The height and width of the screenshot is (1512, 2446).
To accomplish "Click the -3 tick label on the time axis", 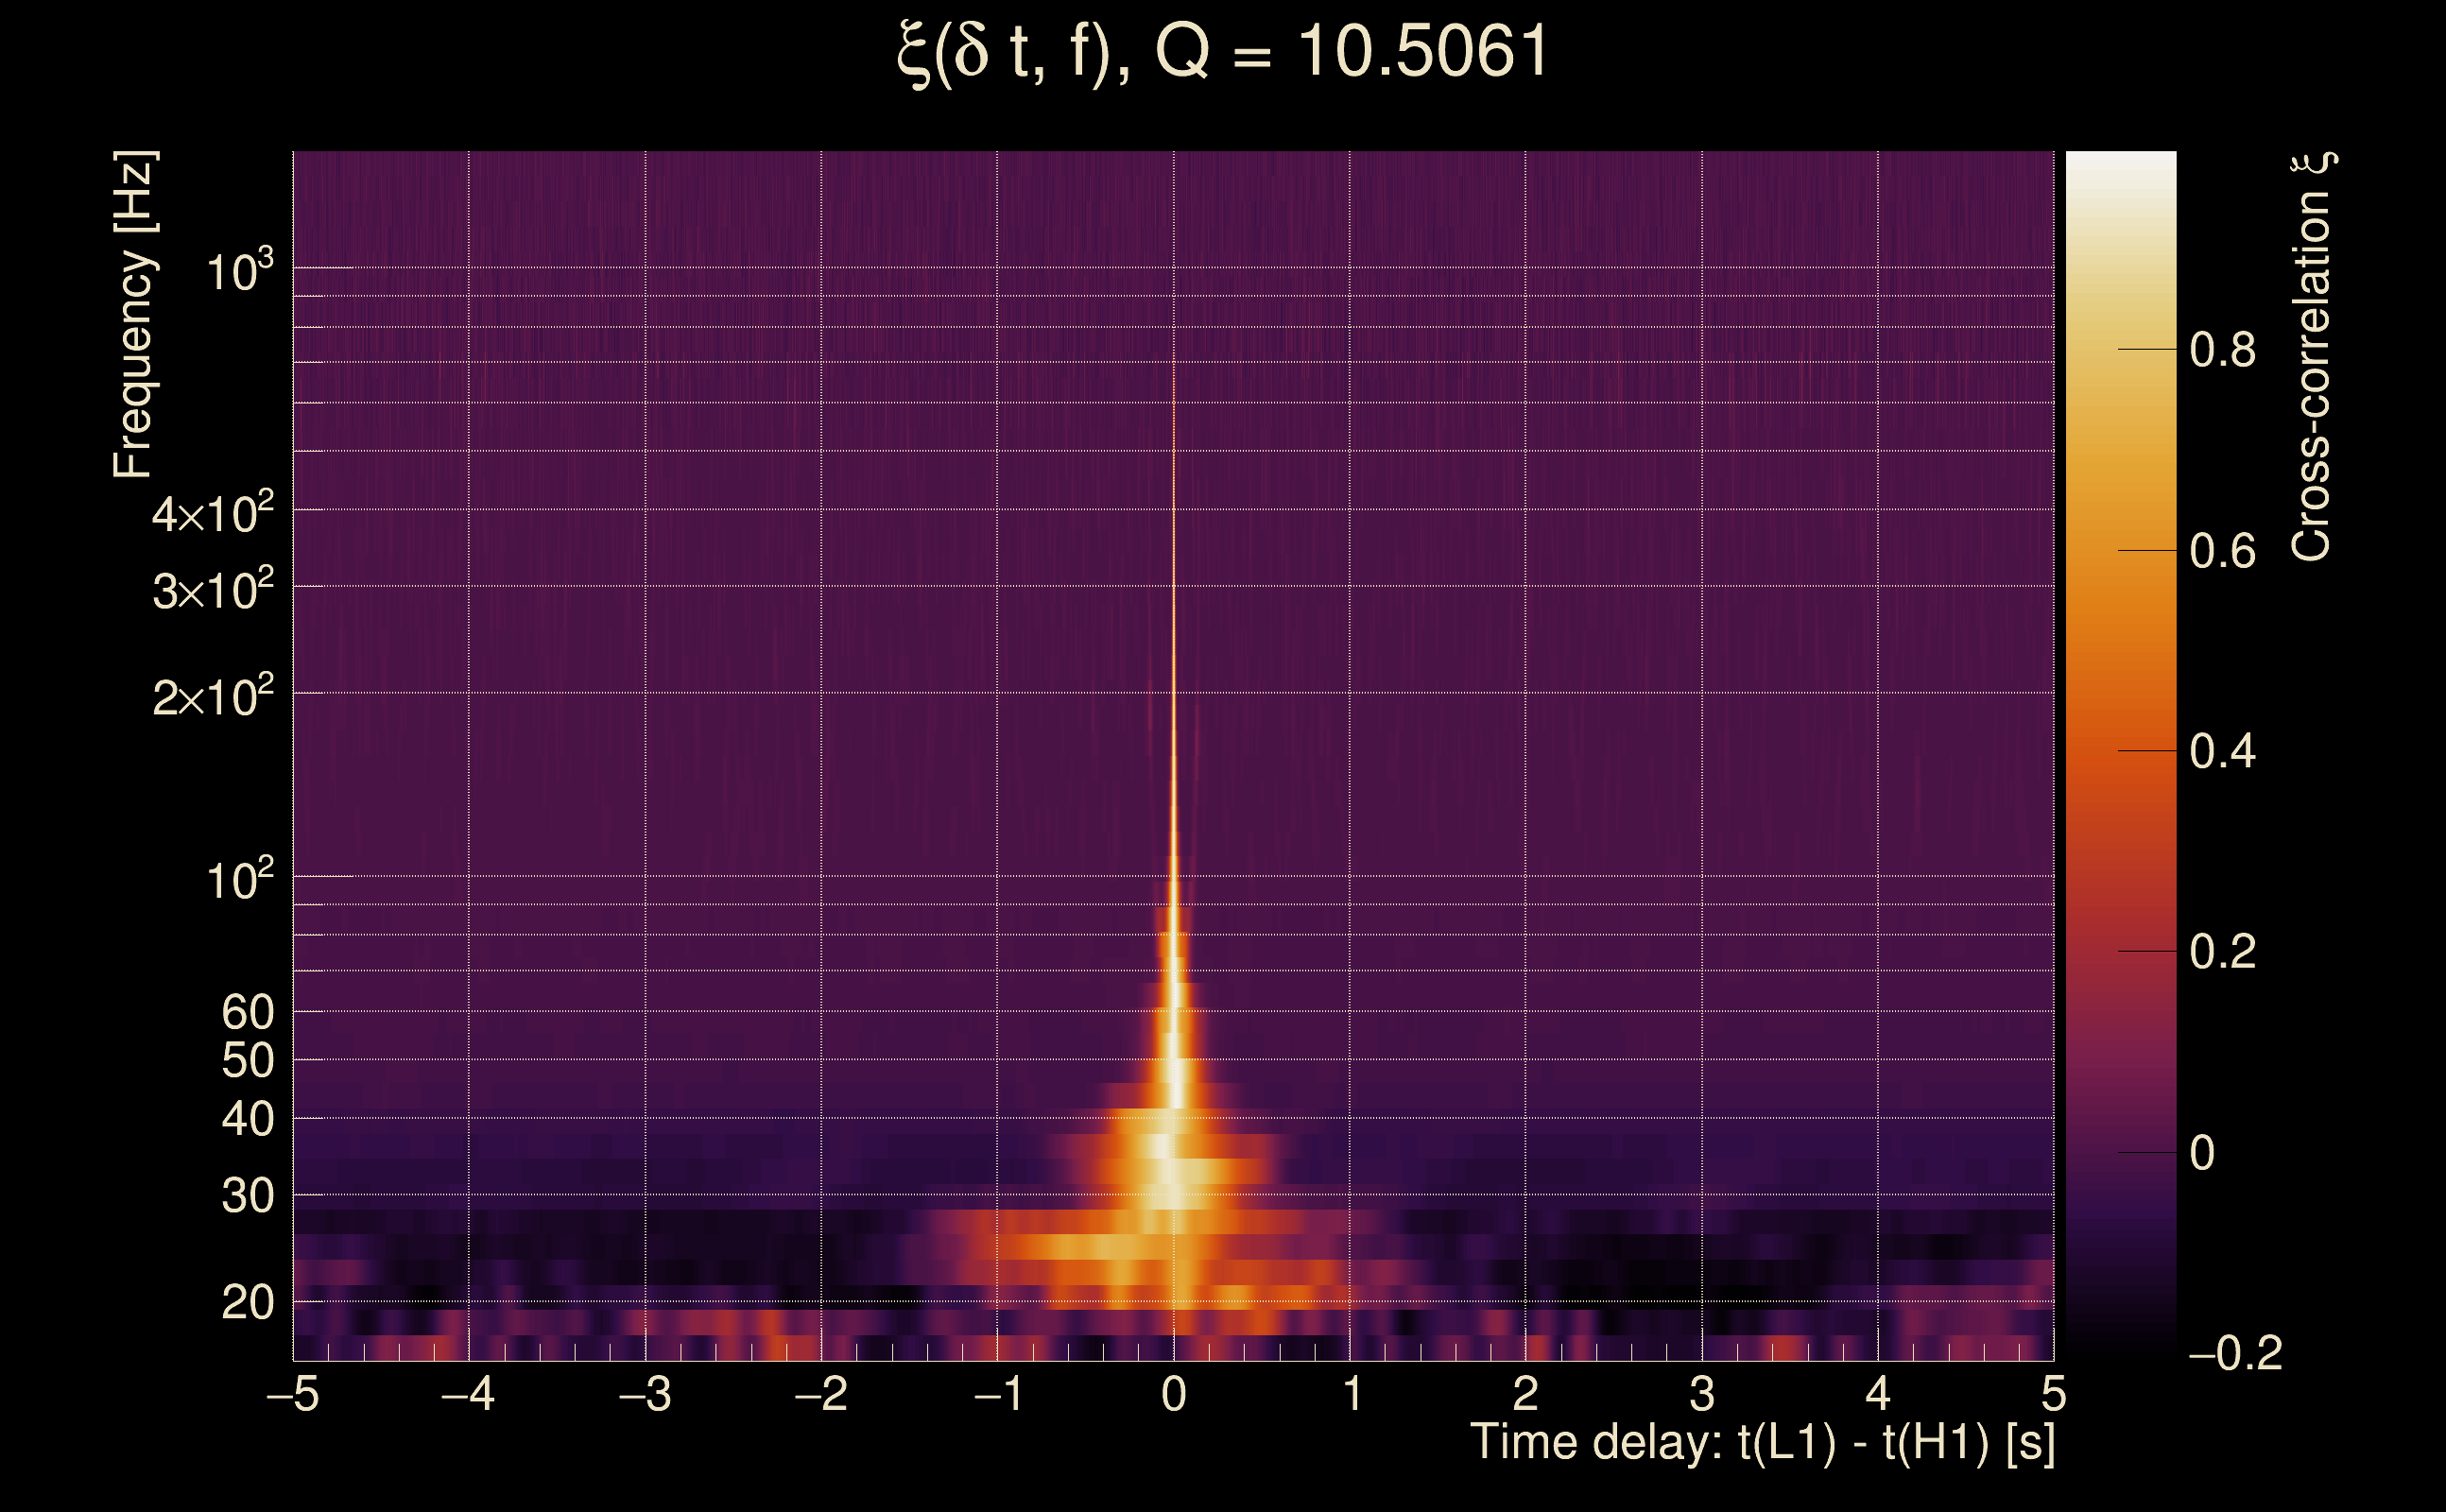I will pos(645,1394).
